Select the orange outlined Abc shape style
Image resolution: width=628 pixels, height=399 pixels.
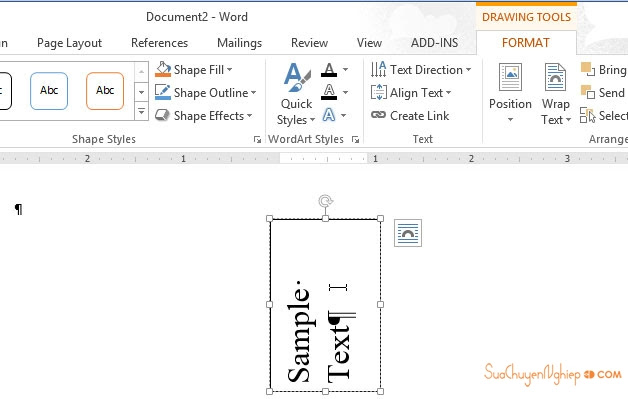(x=105, y=91)
